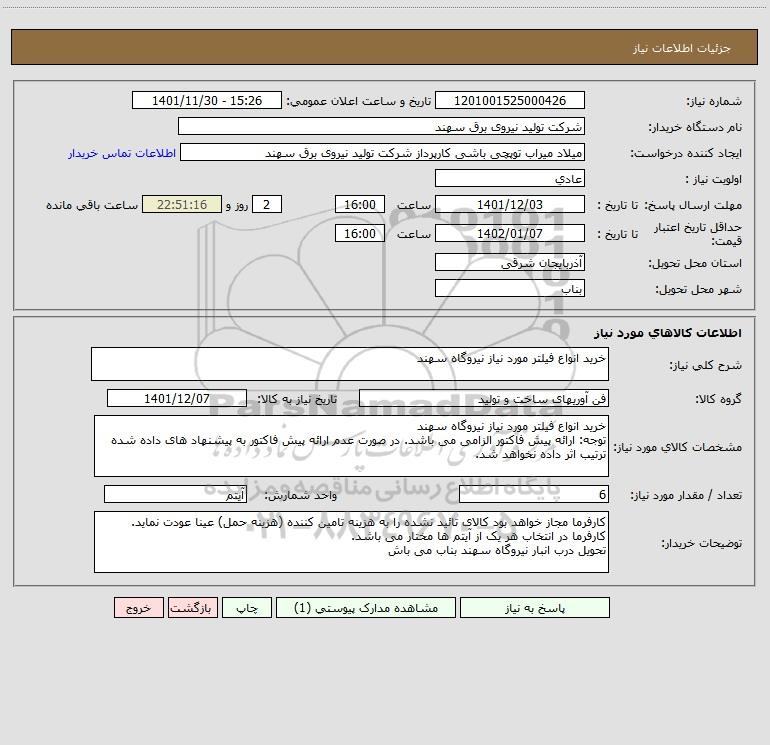Click price validity time 16:00 field
770x745 pixels.
click(x=359, y=233)
